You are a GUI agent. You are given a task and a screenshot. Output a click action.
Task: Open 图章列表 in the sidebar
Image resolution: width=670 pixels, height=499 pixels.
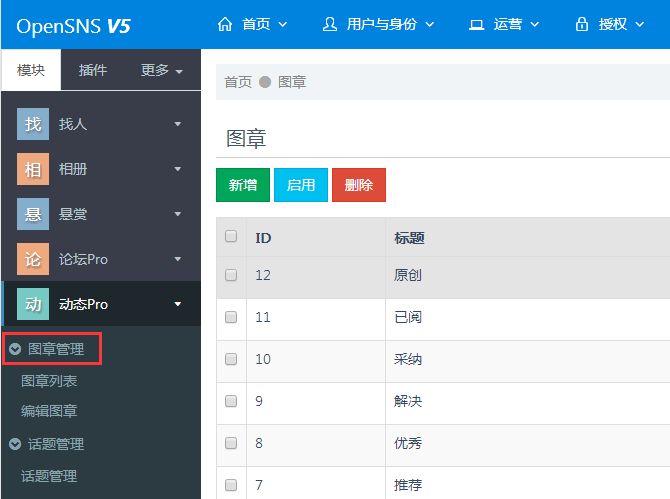[x=49, y=381]
